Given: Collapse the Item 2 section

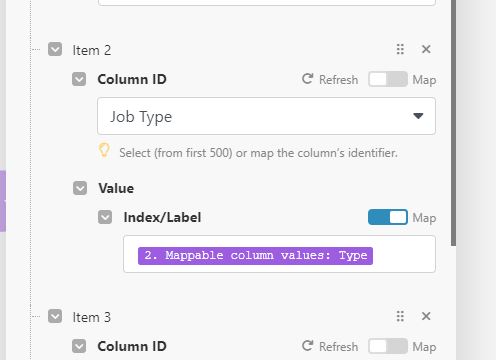Looking at the screenshot, I should pyautogui.click(x=55, y=49).
